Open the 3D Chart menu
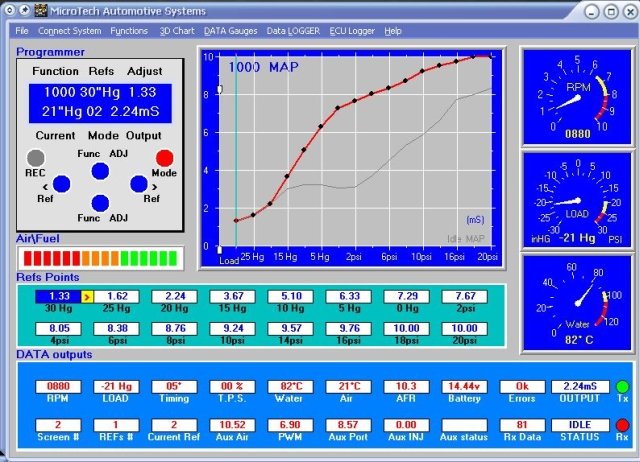 (177, 31)
